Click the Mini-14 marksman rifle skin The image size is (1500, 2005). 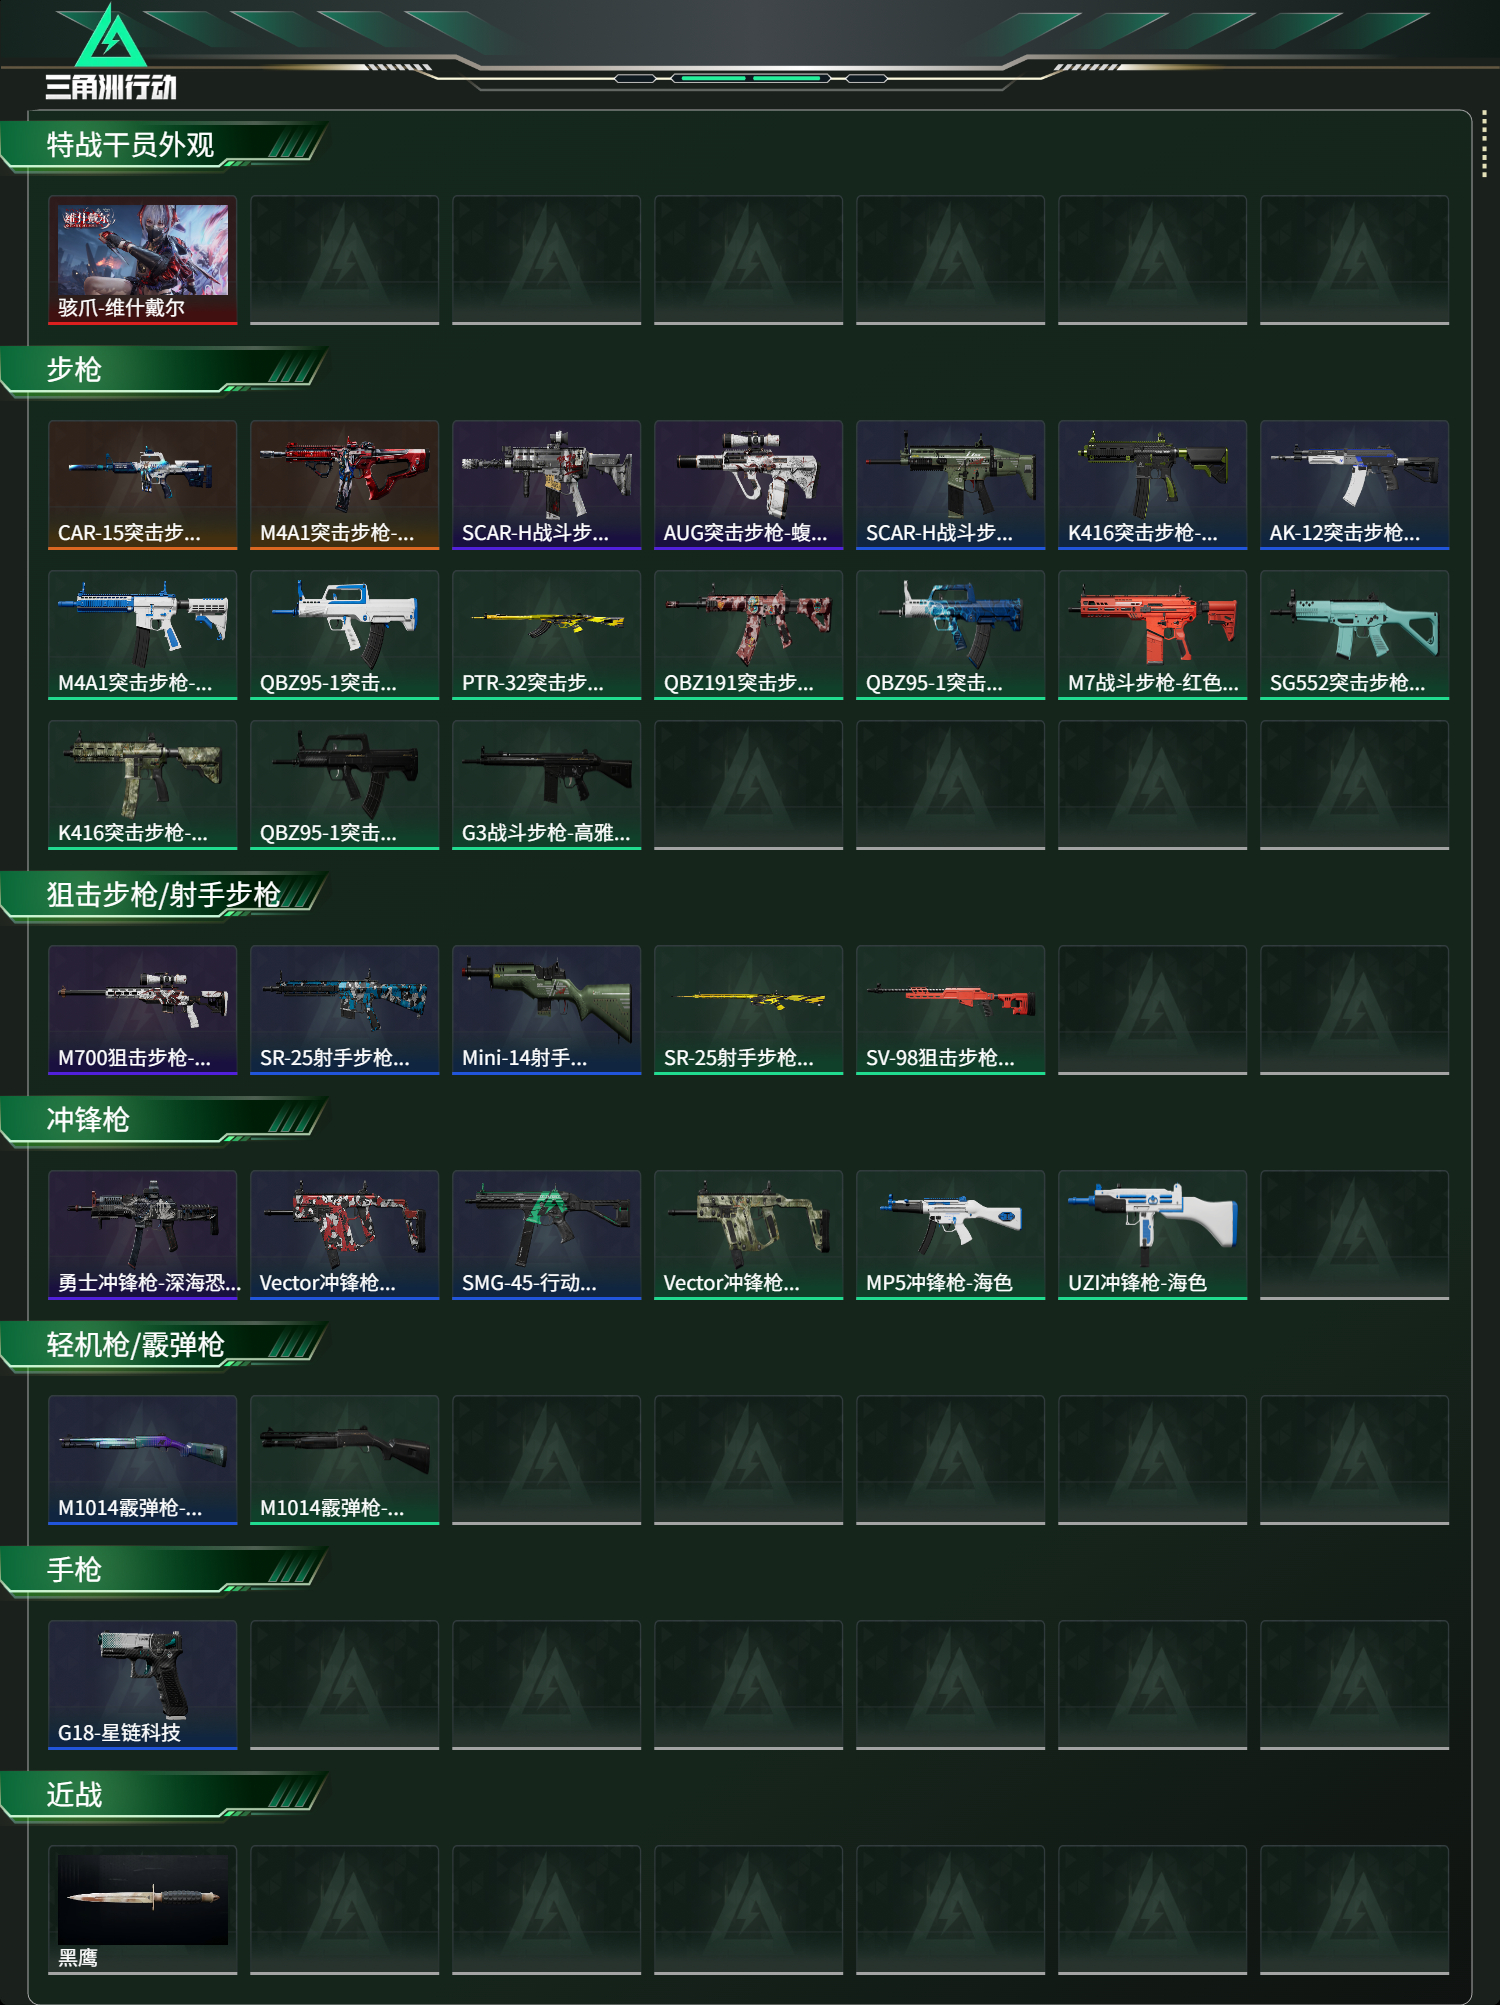click(546, 1010)
